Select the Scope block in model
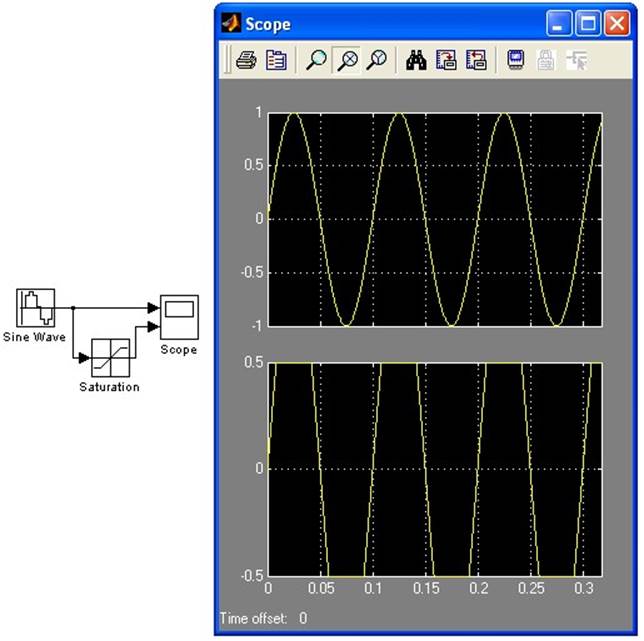The image size is (644, 641). [x=179, y=317]
